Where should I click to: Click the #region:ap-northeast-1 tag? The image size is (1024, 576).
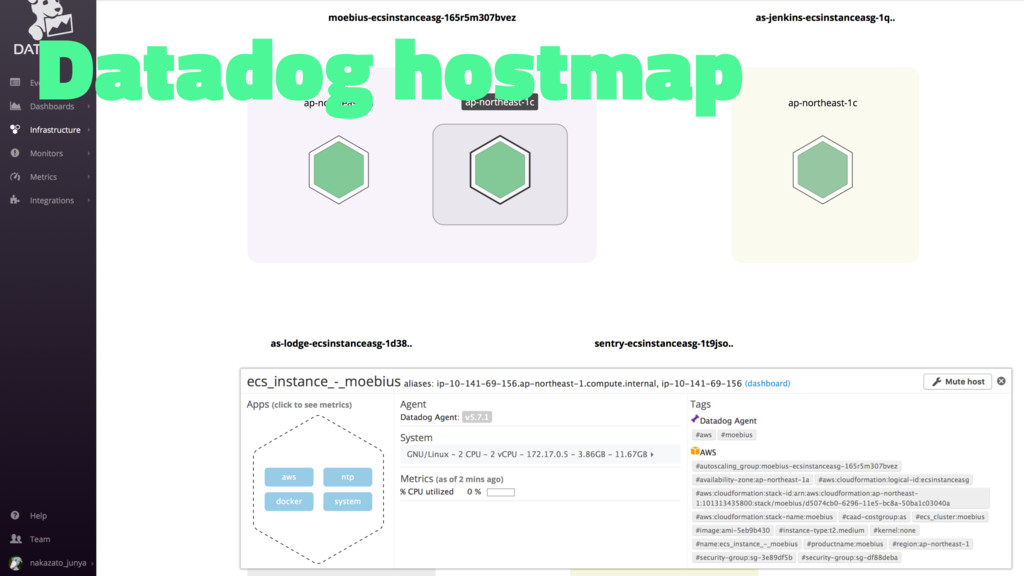(x=931, y=544)
